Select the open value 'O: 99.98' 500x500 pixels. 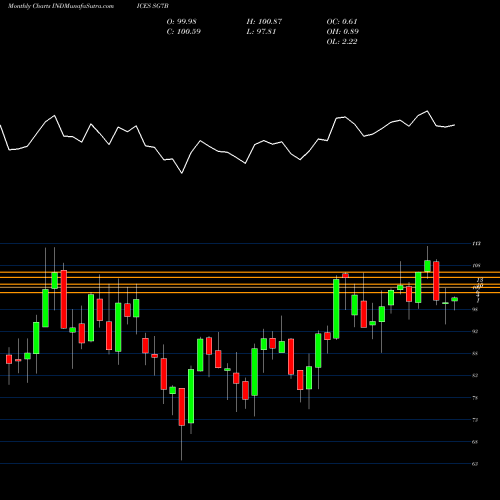[181, 22]
